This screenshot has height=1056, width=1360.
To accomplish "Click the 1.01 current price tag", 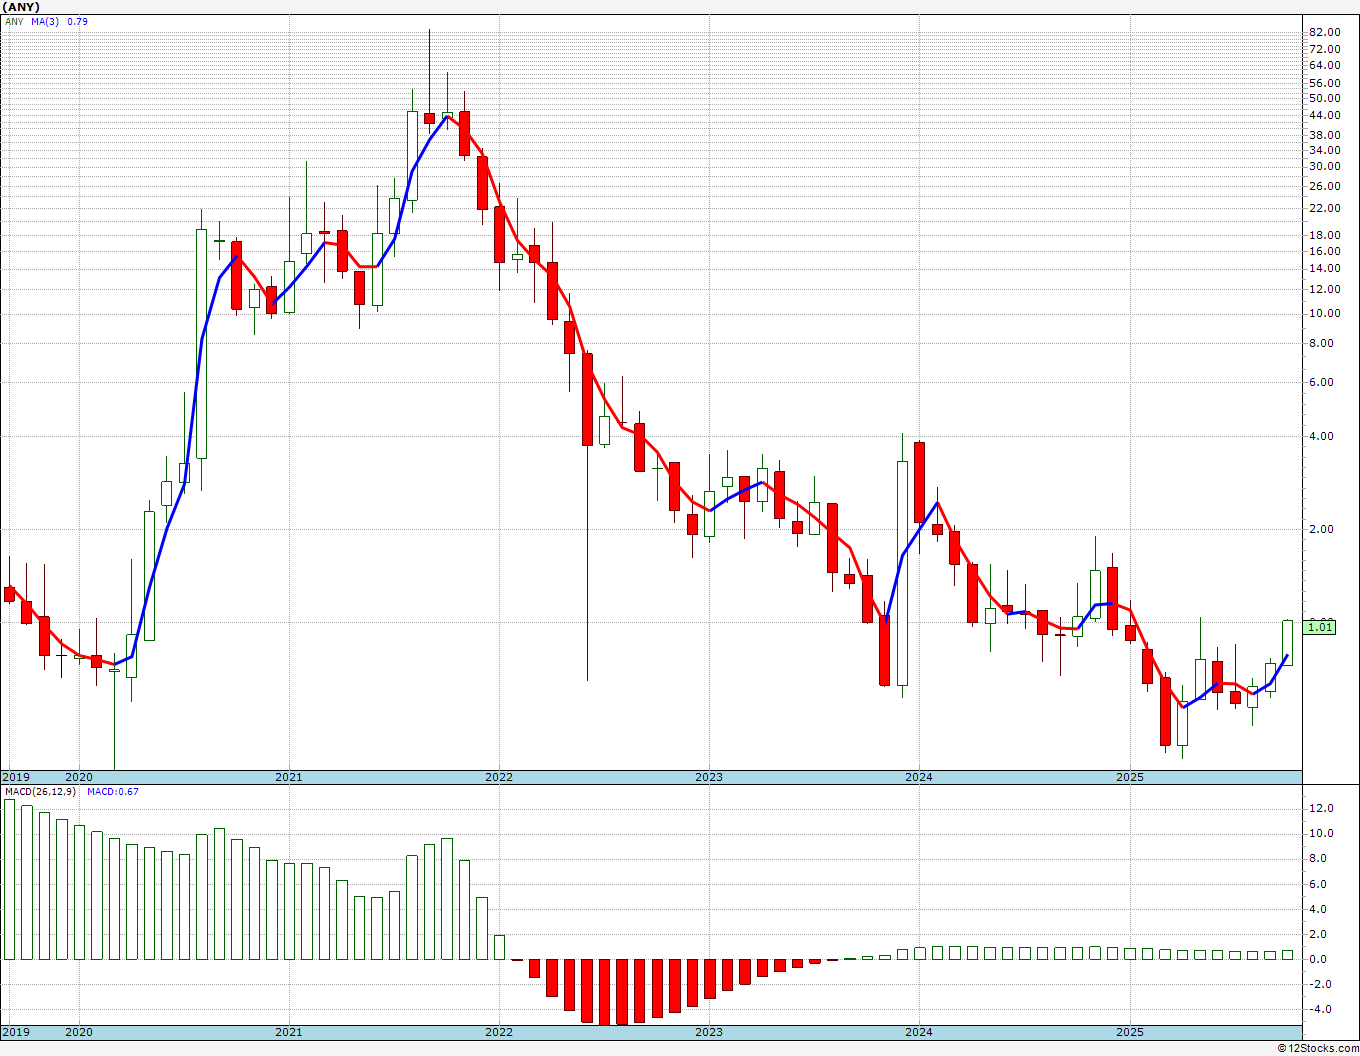I will (x=1320, y=627).
